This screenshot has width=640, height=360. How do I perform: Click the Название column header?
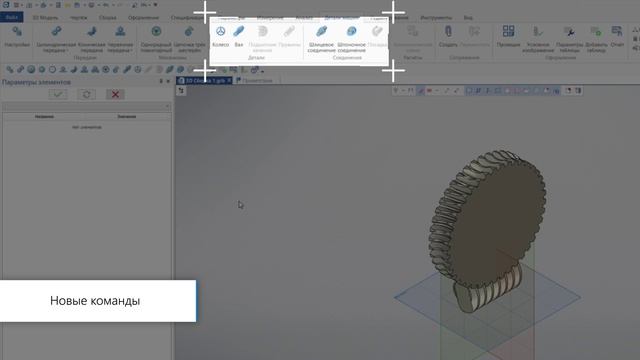pyautogui.click(x=44, y=116)
